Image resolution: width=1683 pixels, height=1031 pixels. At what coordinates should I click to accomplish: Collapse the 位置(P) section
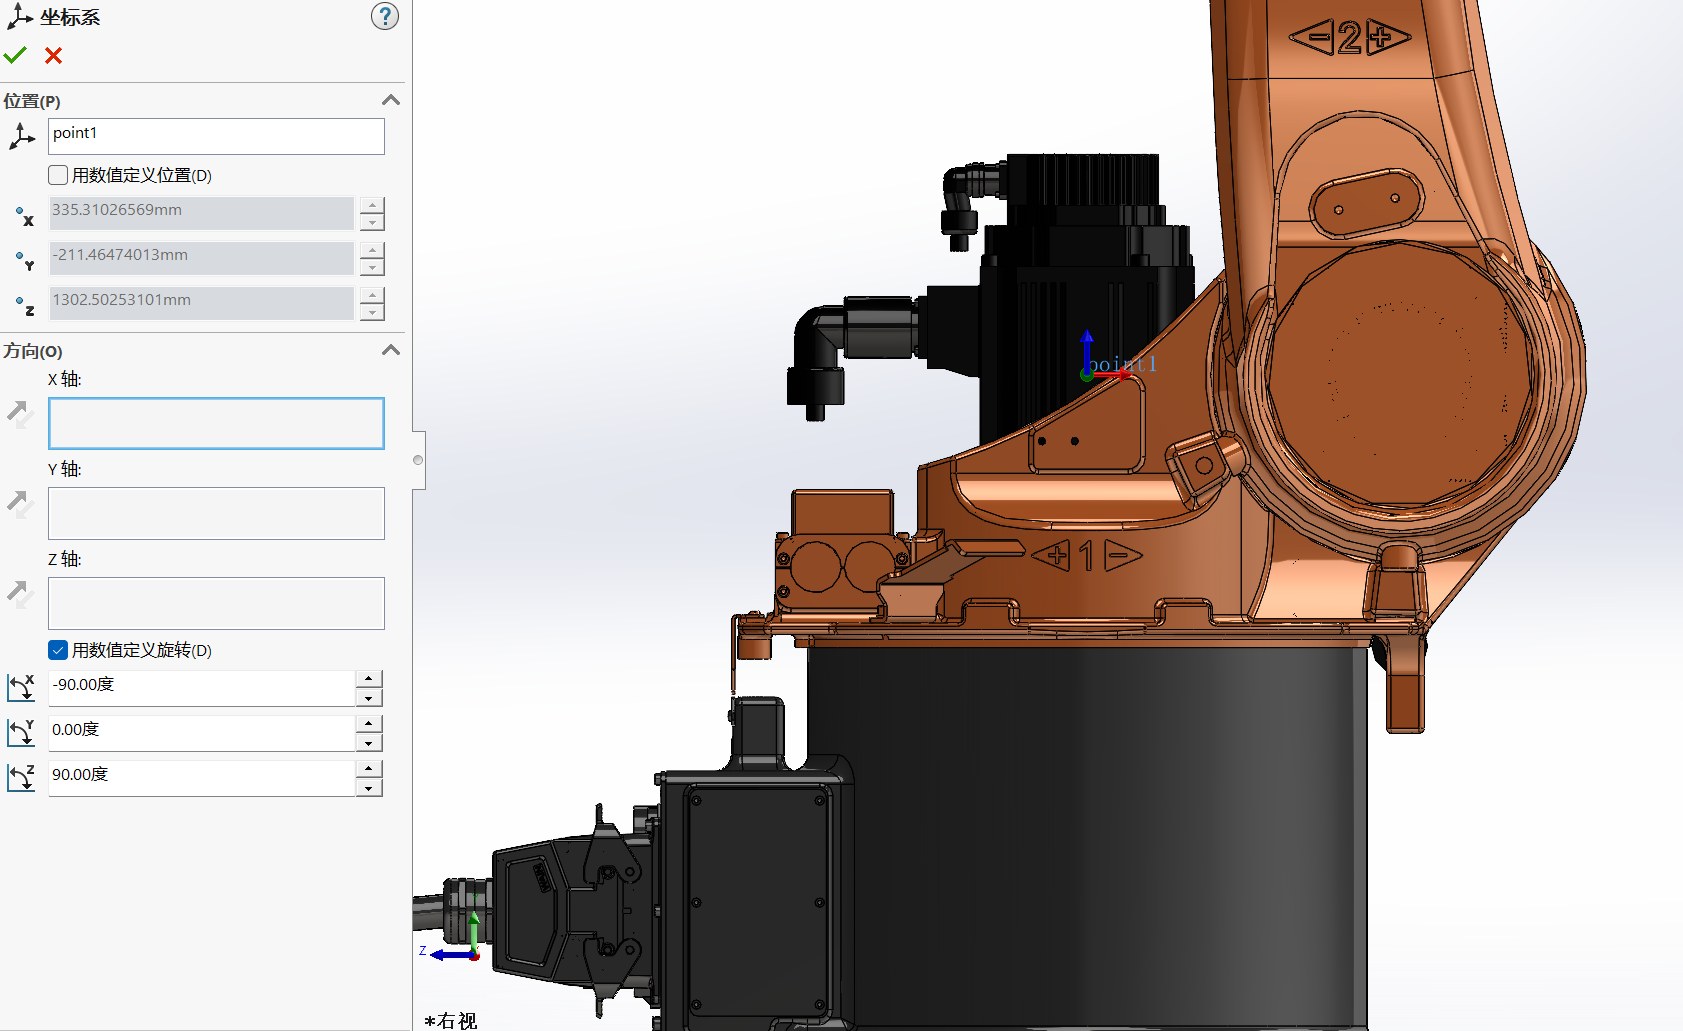(391, 100)
